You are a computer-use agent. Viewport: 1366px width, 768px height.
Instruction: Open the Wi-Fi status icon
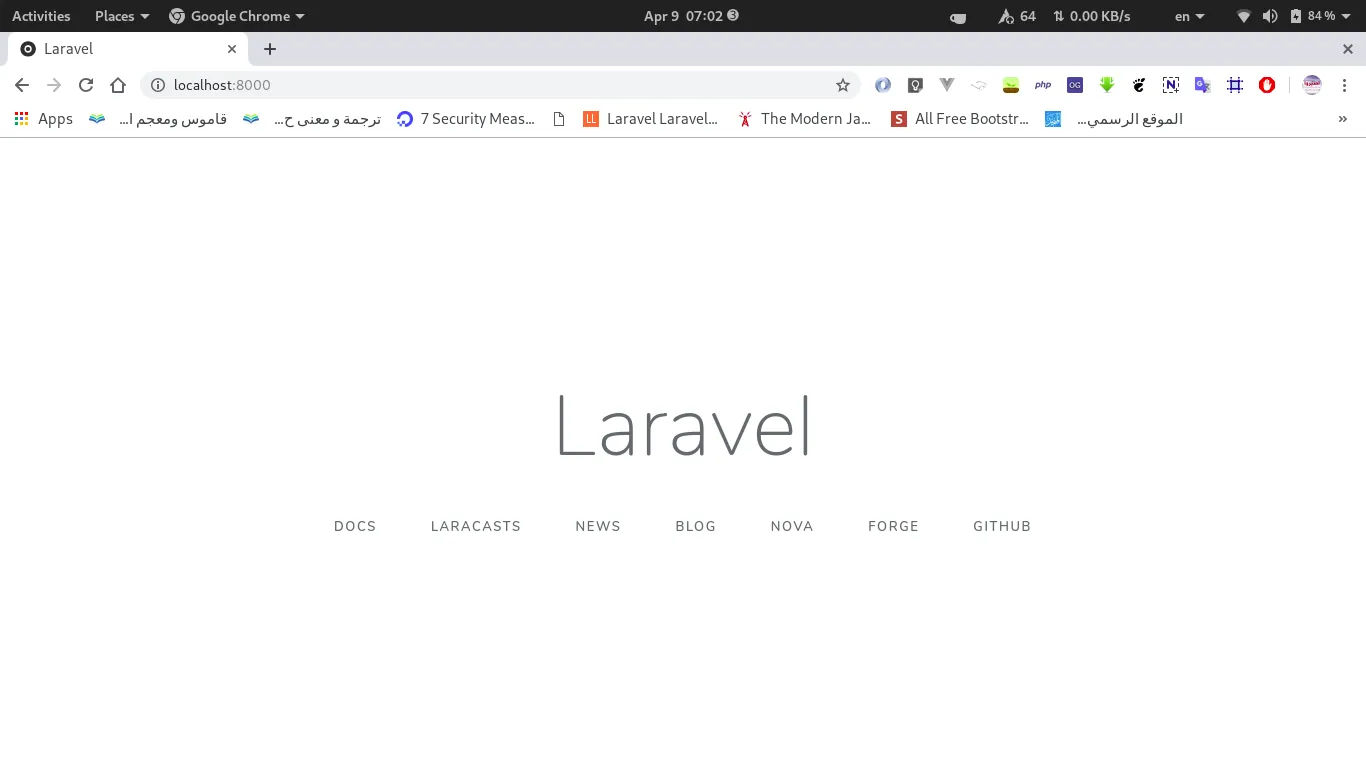[1244, 16]
